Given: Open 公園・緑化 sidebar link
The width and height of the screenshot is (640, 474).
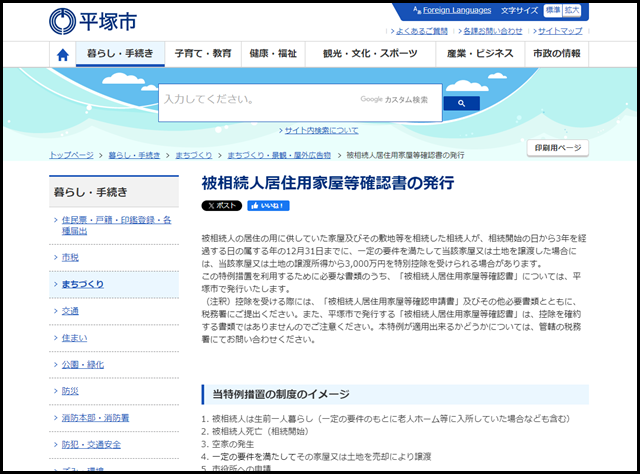Looking at the screenshot, I should click(x=83, y=365).
